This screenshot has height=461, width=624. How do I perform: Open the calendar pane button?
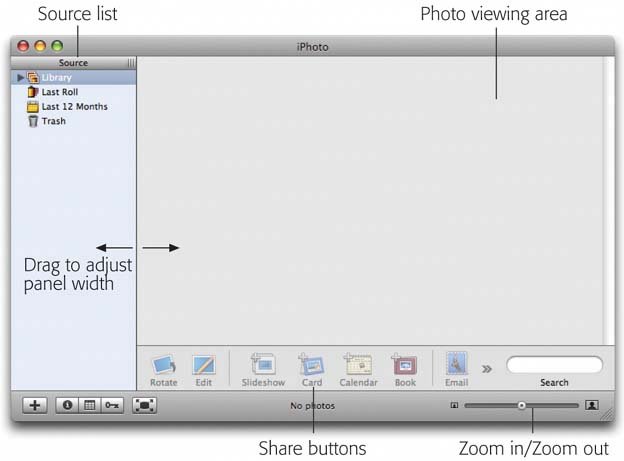point(90,405)
